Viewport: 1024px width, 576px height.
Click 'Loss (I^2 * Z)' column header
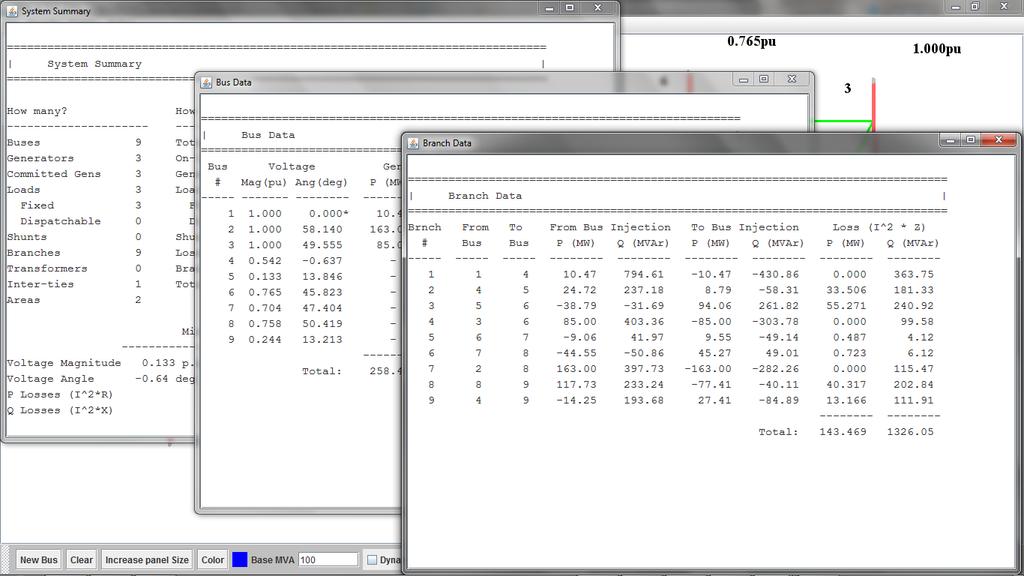point(878,227)
